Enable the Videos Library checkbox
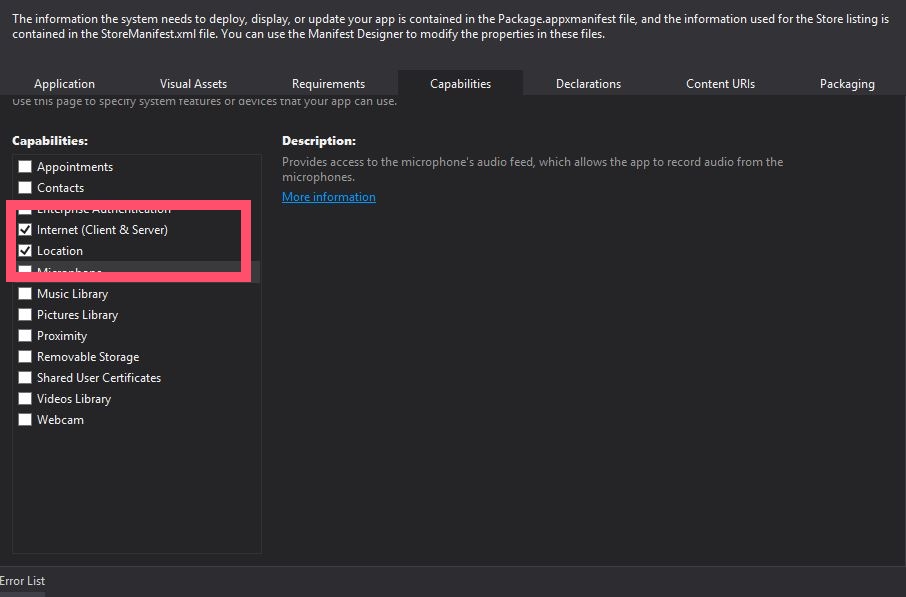The image size is (906, 597). tap(26, 399)
